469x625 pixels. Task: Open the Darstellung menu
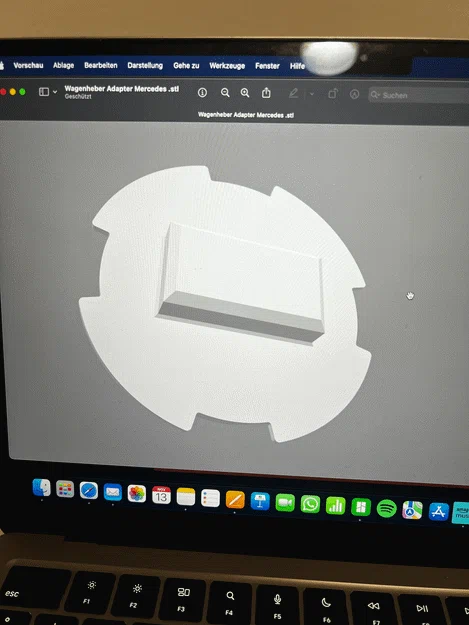pyautogui.click(x=145, y=66)
